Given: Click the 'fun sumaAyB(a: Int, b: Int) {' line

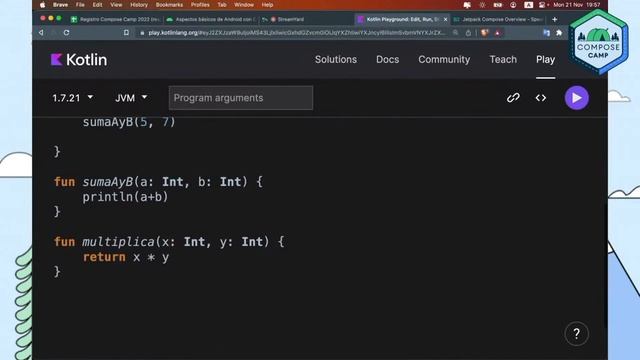Looking at the screenshot, I should pos(158,182).
